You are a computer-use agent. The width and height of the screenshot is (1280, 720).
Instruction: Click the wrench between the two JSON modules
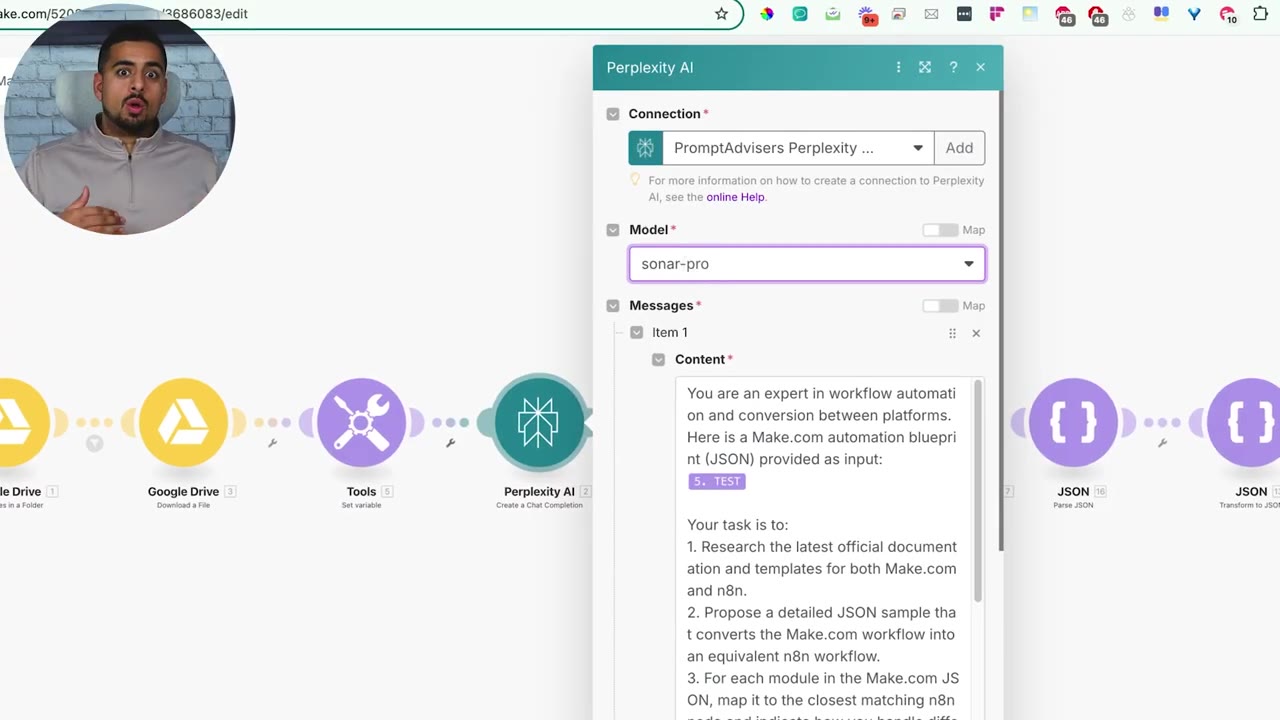(x=1162, y=443)
